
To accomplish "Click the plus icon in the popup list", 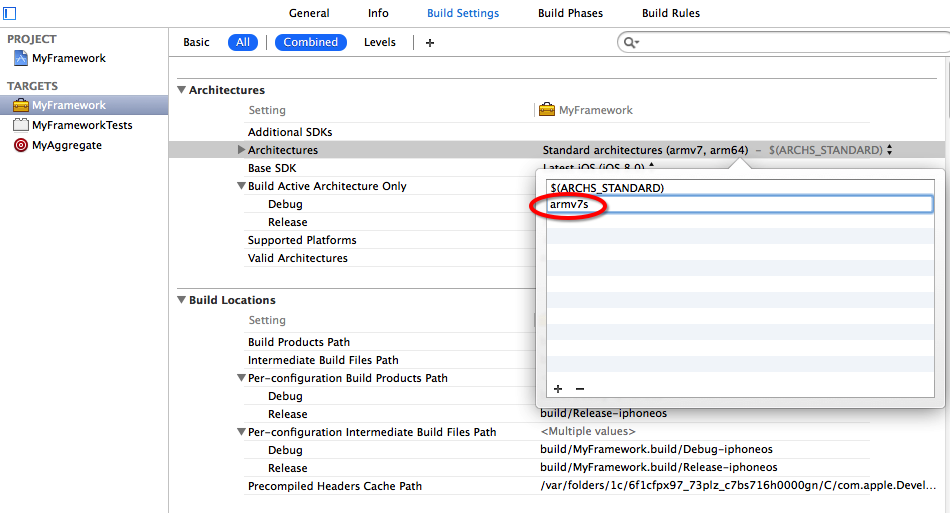I will coord(558,389).
